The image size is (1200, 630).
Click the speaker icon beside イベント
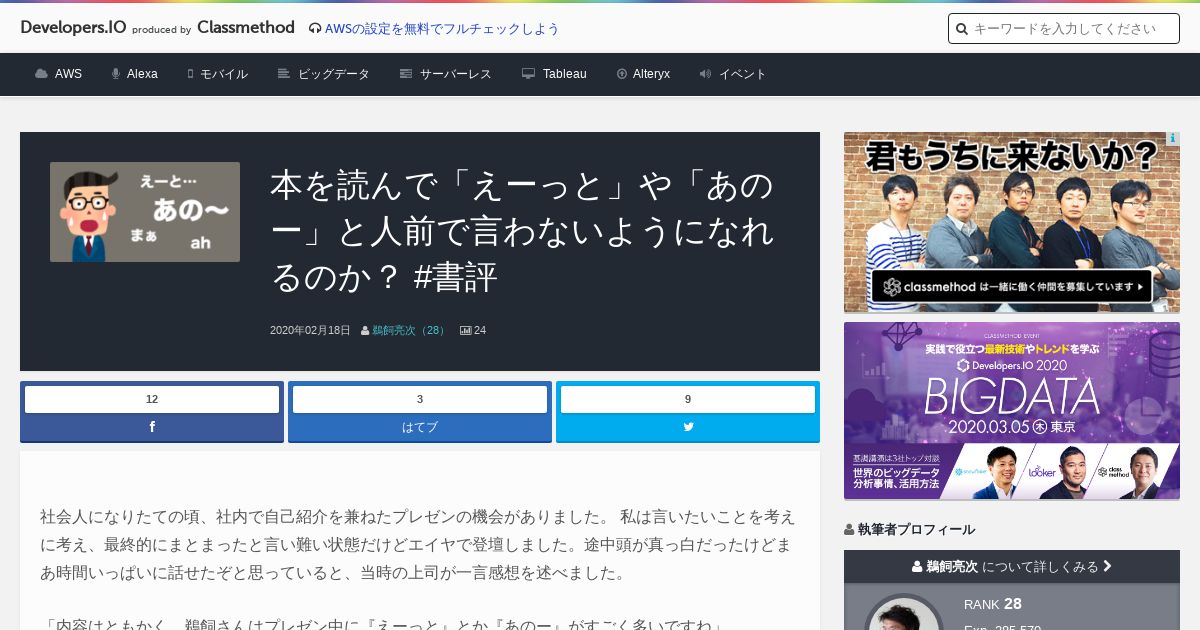pyautogui.click(x=705, y=74)
